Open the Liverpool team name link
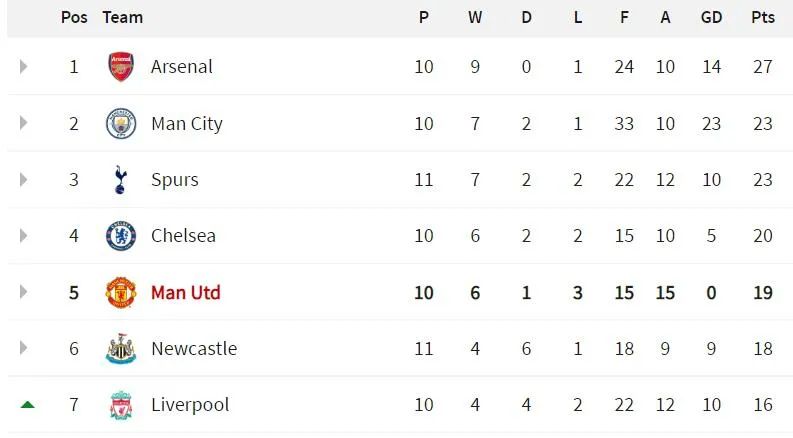Viewport: 793px width, 438px height. (190, 405)
